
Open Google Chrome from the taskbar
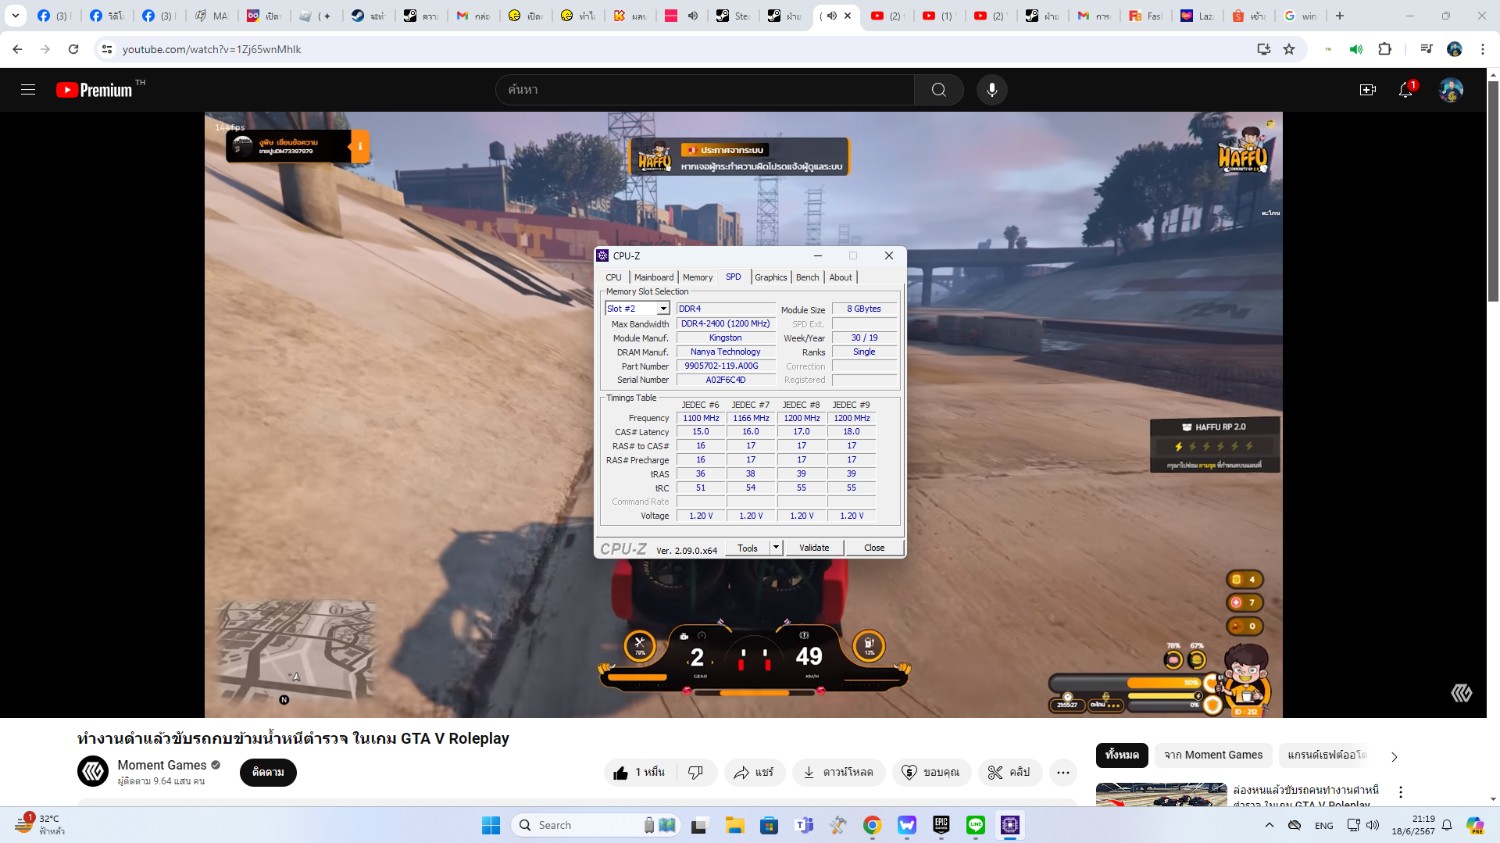click(872, 825)
